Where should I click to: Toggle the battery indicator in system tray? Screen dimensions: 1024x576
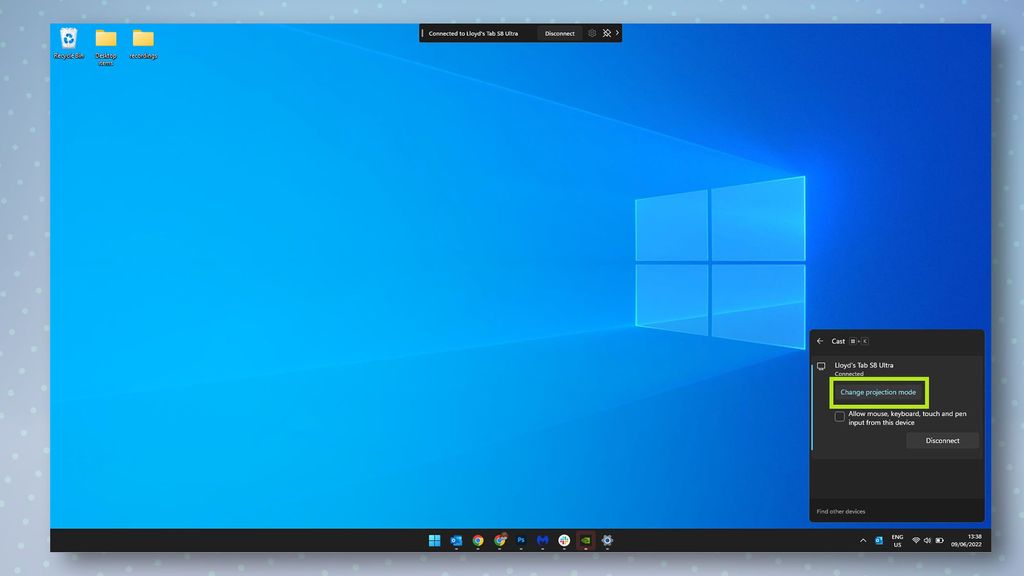click(941, 540)
